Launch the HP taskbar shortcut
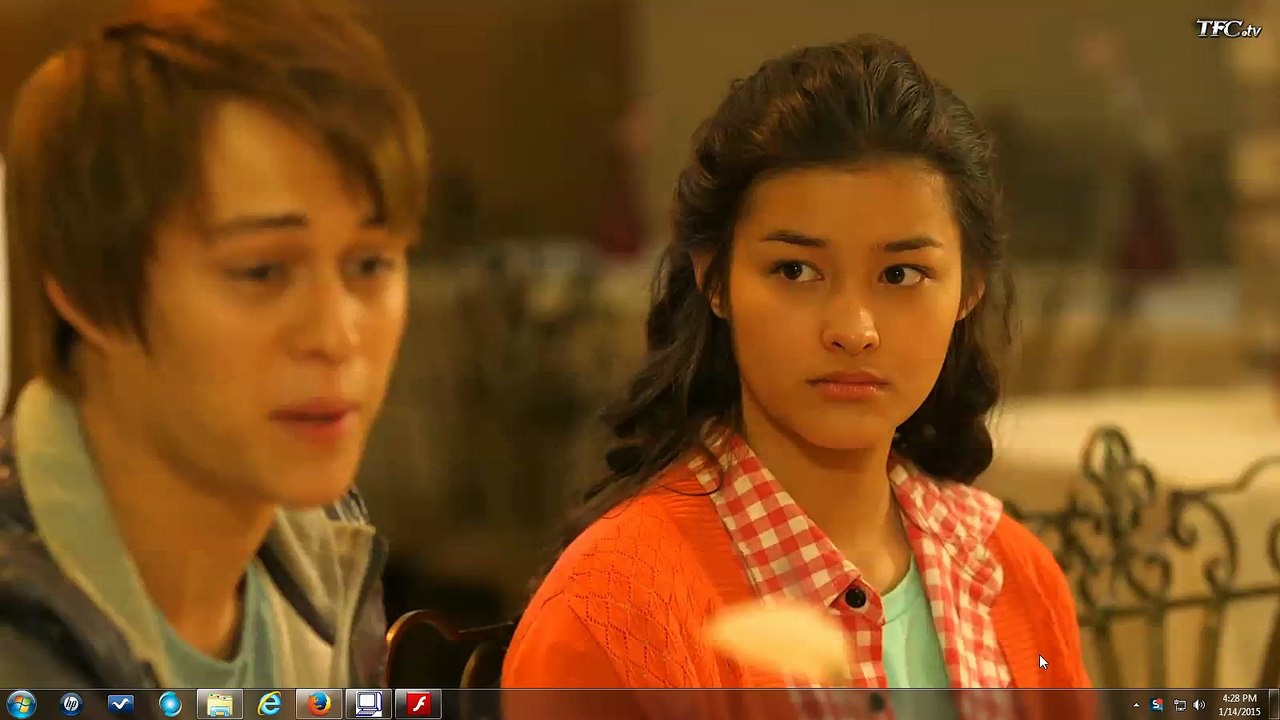Viewport: 1280px width, 720px height. tap(70, 704)
